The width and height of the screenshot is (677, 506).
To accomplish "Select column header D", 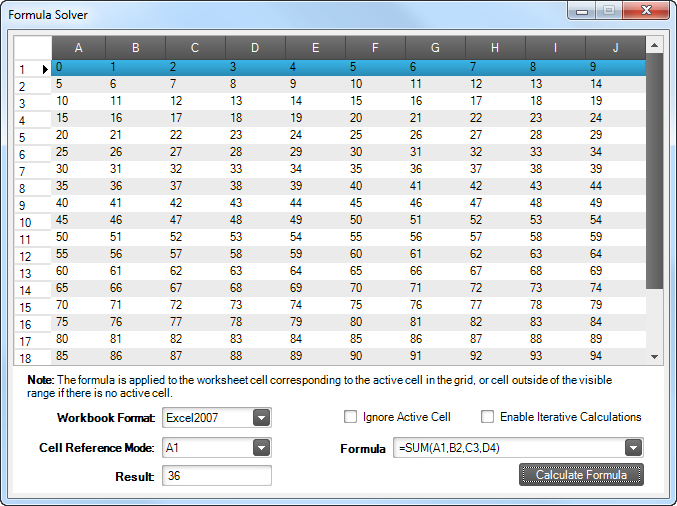I will click(255, 47).
